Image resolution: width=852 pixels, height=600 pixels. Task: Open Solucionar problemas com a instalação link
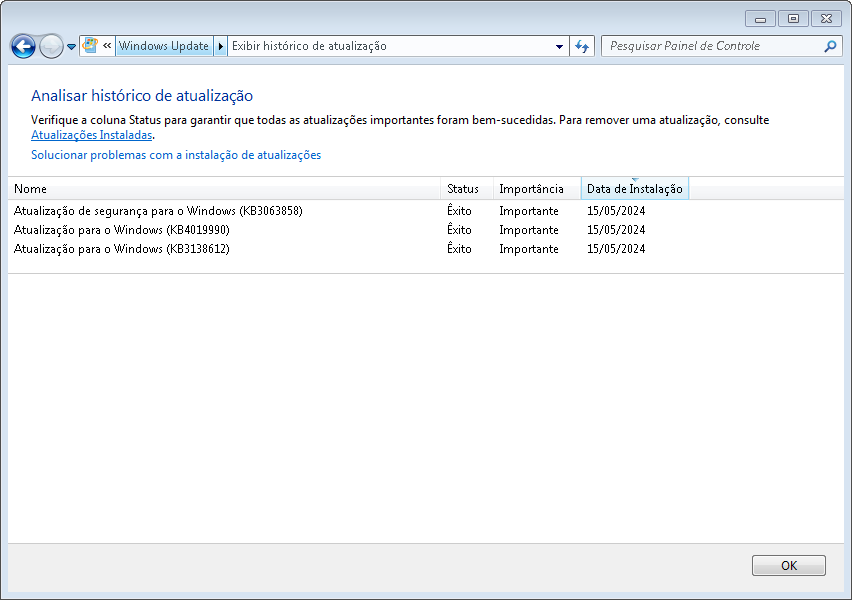[176, 155]
